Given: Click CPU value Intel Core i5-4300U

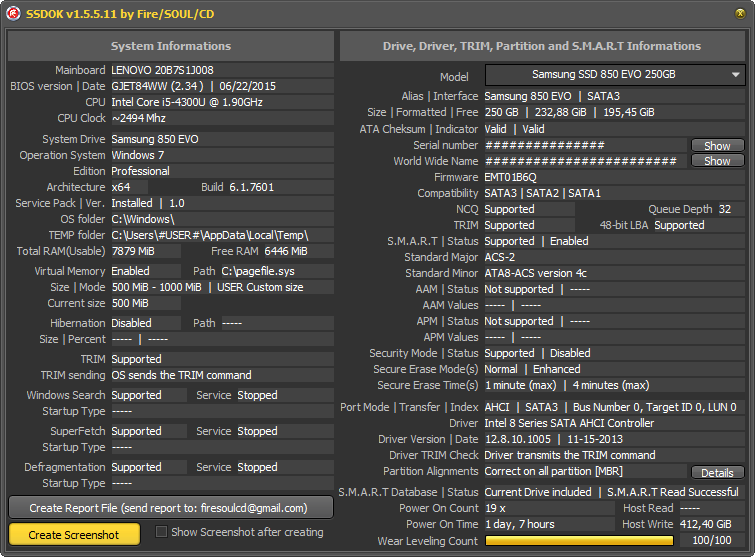Looking at the screenshot, I should coord(187,102).
